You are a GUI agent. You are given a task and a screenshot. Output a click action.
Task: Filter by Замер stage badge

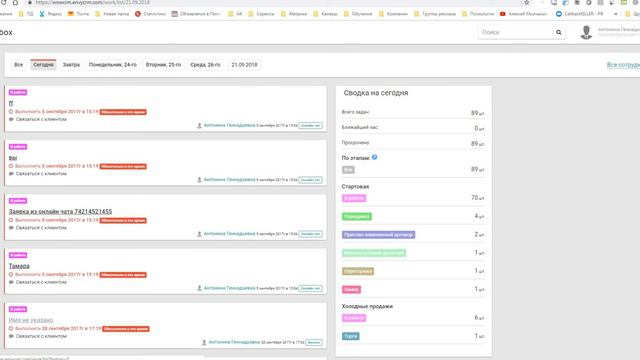coord(351,289)
